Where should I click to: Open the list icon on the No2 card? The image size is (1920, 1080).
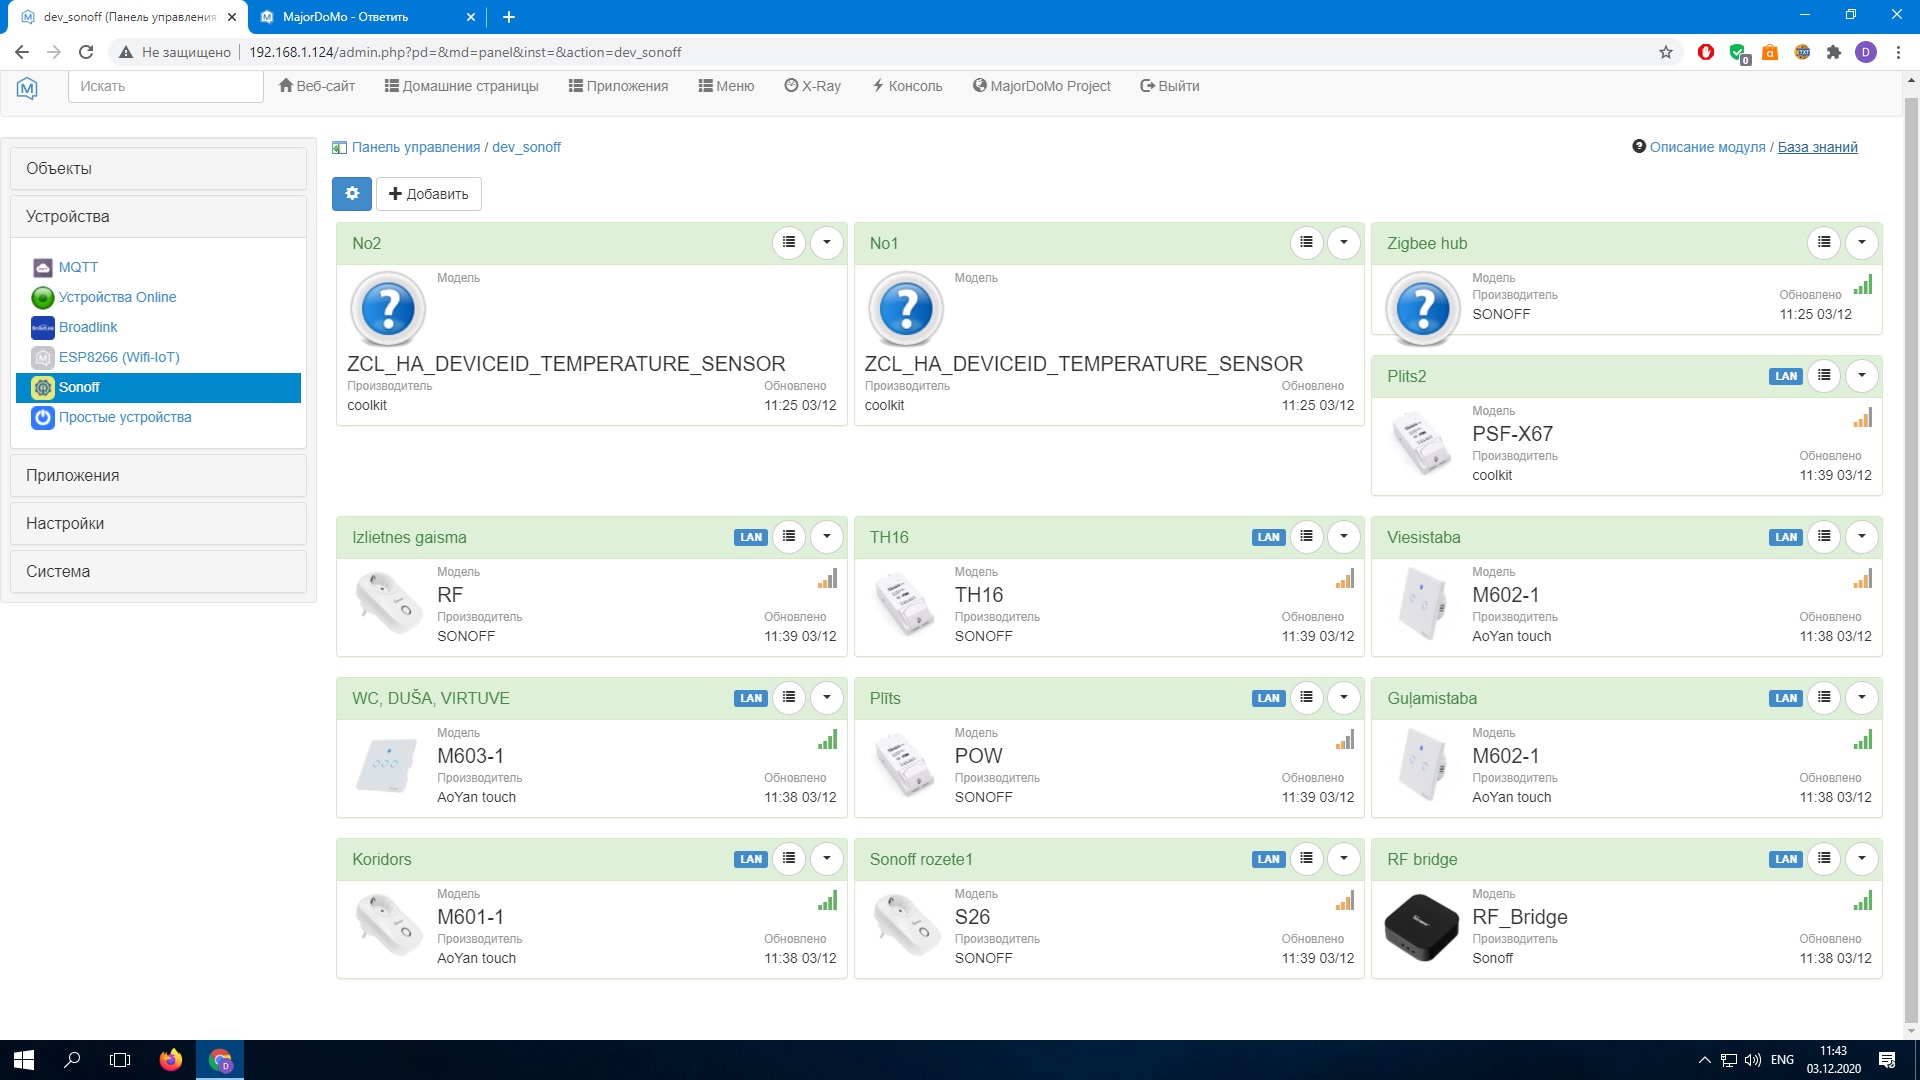click(x=789, y=242)
